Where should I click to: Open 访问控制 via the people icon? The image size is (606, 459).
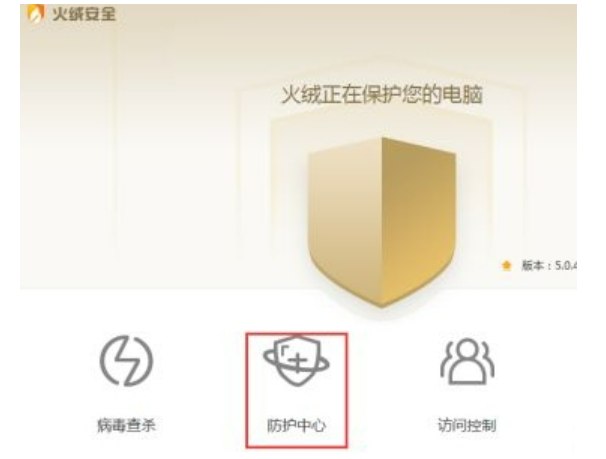point(467,362)
